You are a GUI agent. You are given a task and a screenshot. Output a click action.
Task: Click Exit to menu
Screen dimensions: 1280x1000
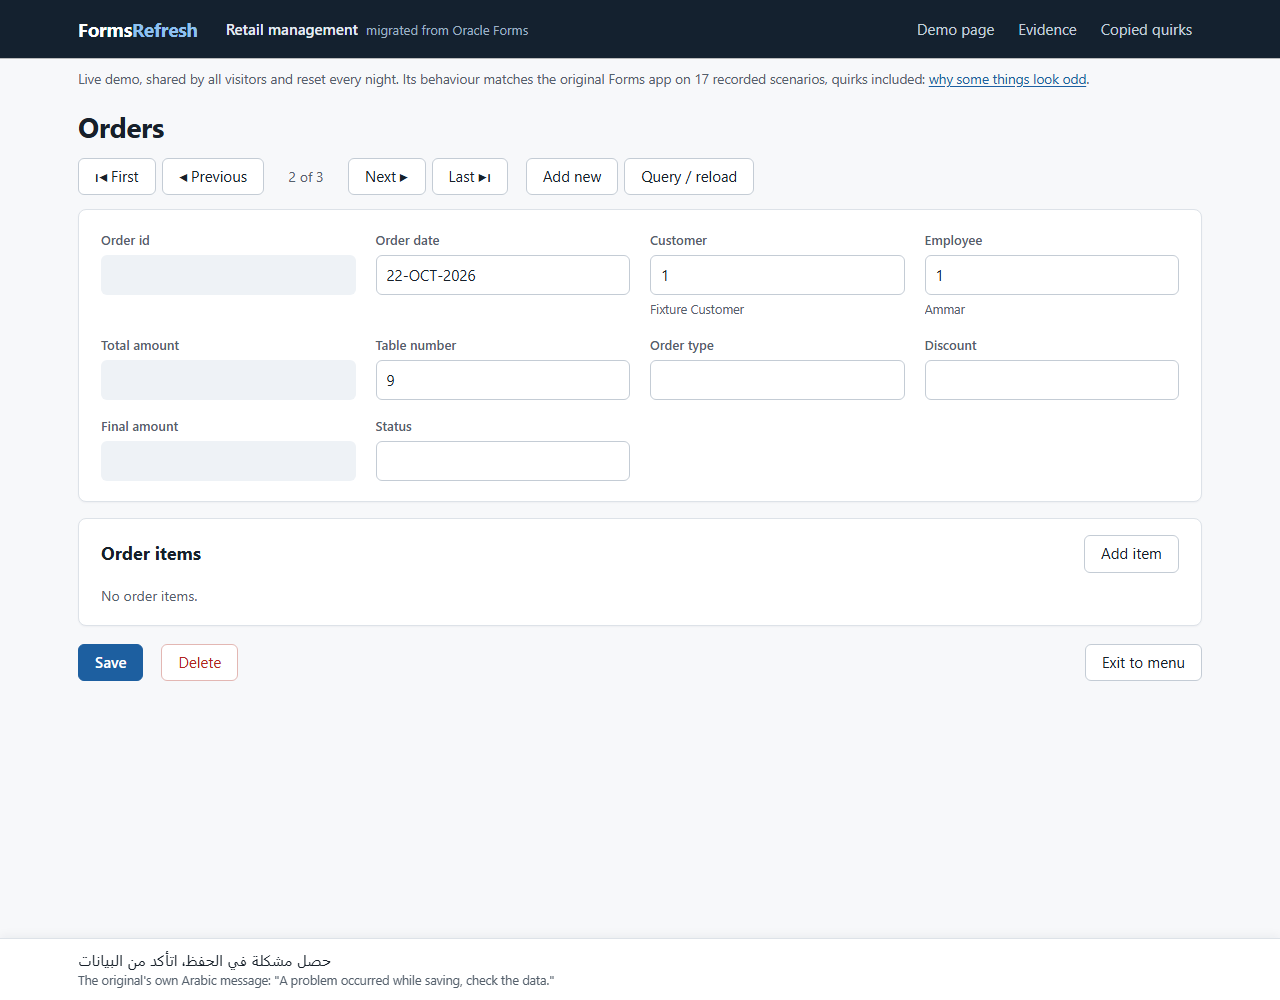(x=1143, y=663)
